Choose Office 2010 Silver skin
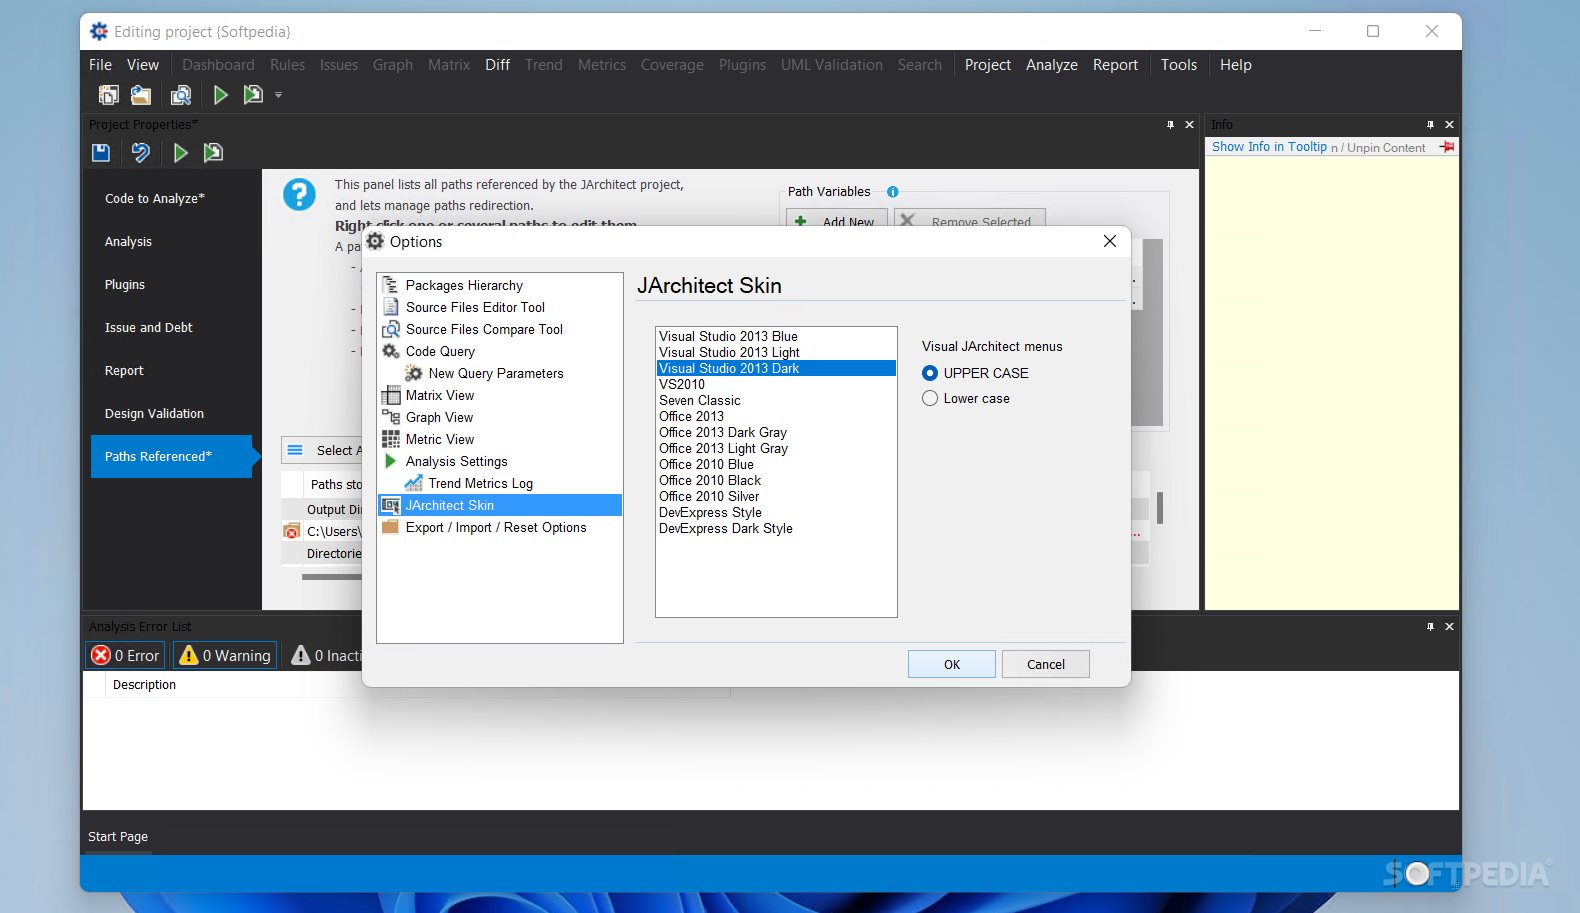Viewport: 1580px width, 913px height. click(776, 496)
